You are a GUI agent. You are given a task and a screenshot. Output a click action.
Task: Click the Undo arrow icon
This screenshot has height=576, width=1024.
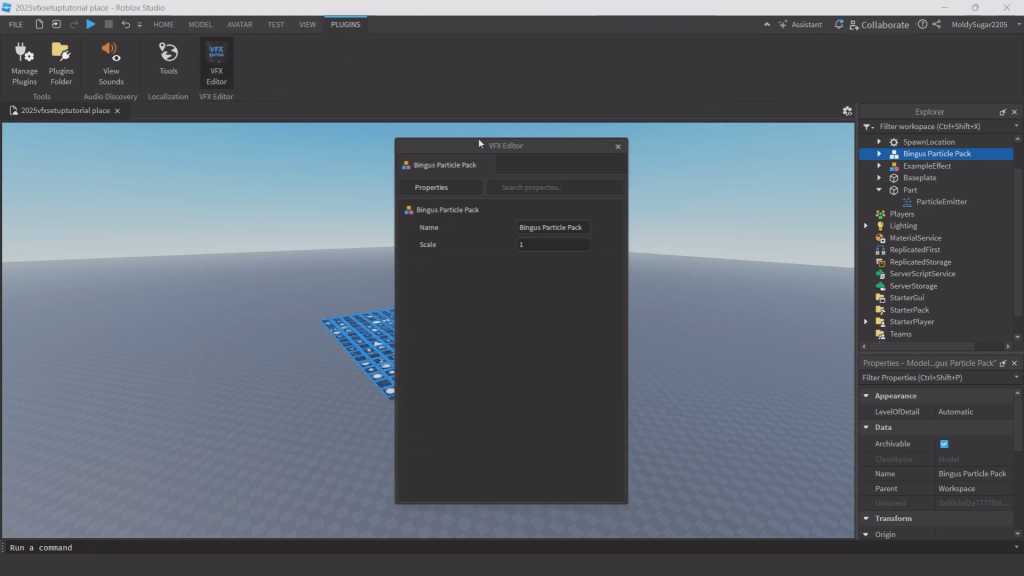125,24
